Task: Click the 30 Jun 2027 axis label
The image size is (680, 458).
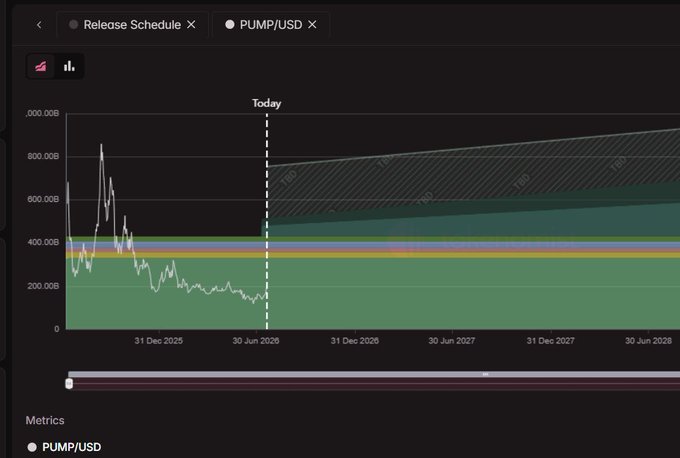Action: pyautogui.click(x=452, y=341)
